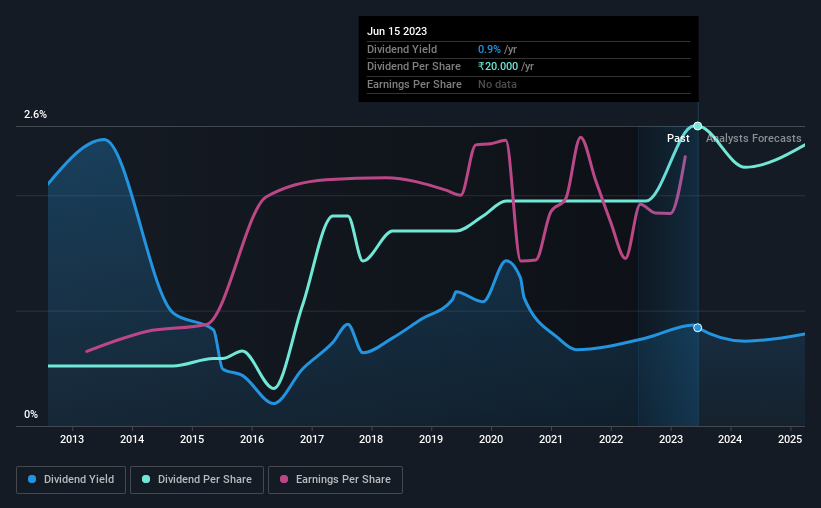Click the 2014 x-axis label
Screen dimensions: 821x508
tap(132, 439)
